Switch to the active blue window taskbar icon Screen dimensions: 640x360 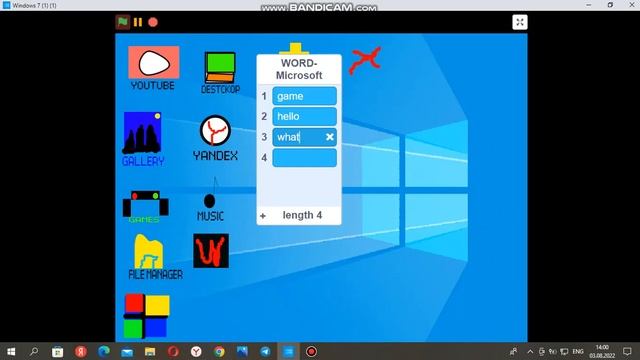288,351
